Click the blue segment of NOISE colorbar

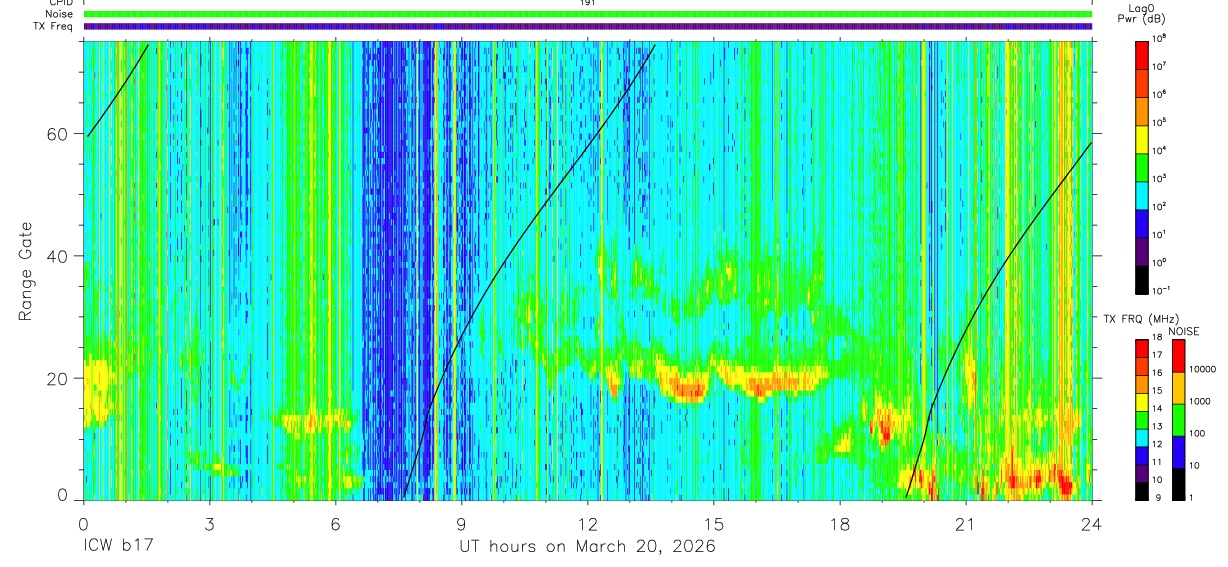[x=1179, y=451]
